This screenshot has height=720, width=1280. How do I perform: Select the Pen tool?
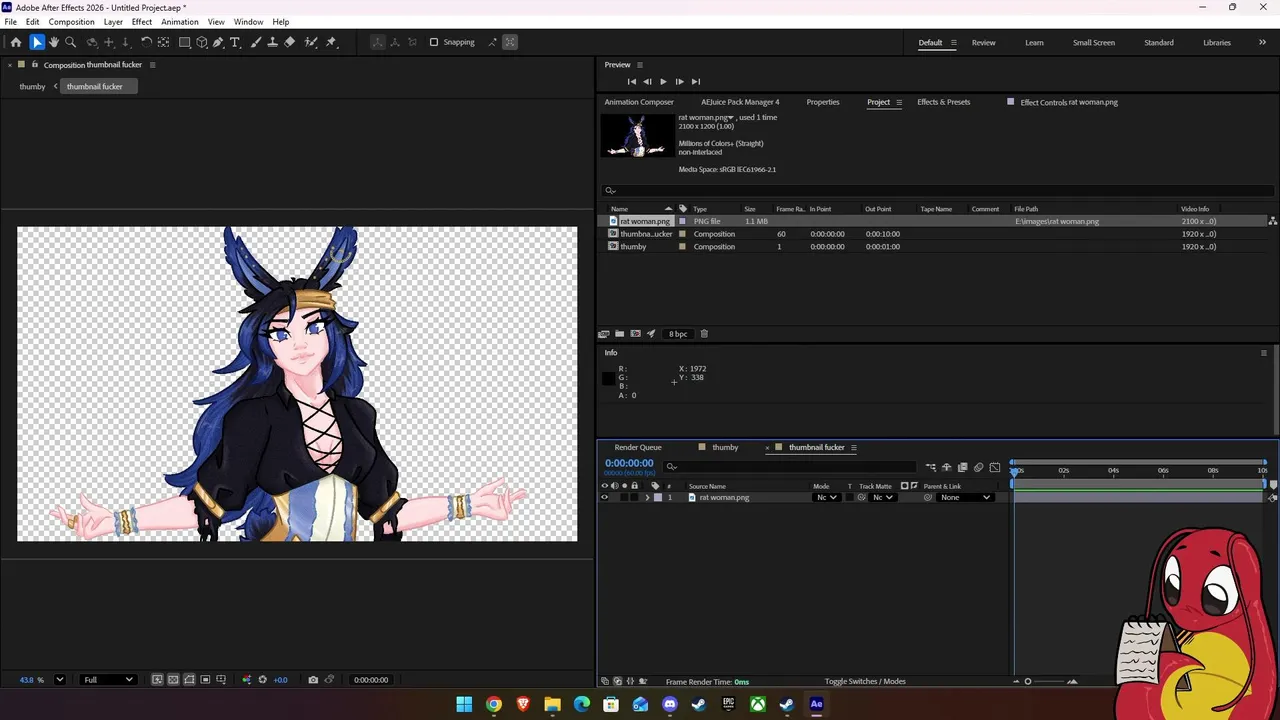[x=218, y=42]
